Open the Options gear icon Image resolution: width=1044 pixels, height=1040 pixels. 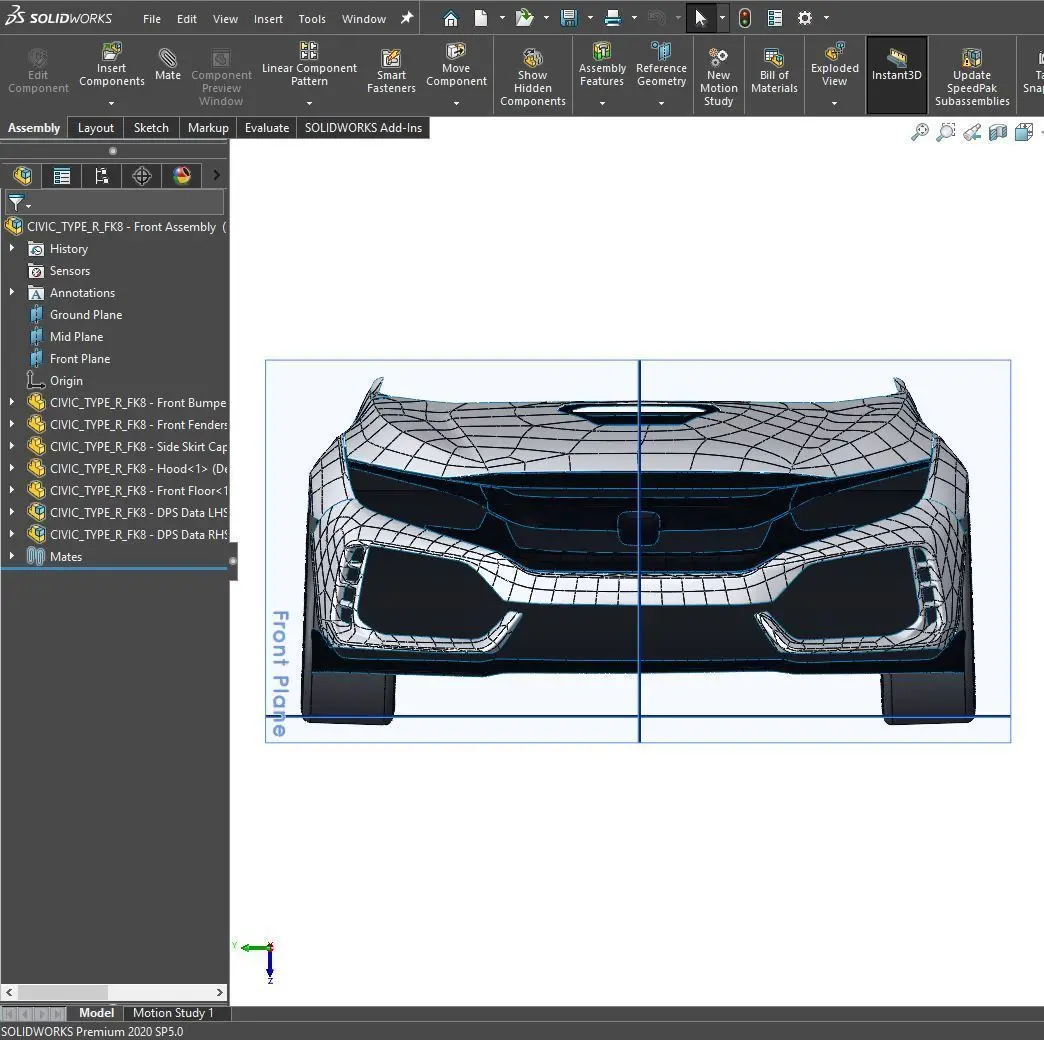(804, 18)
